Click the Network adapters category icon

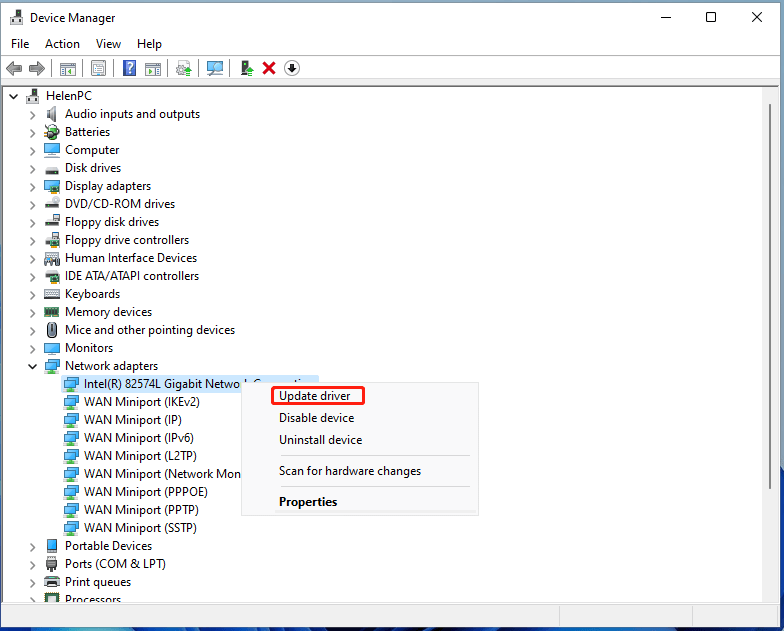52,366
